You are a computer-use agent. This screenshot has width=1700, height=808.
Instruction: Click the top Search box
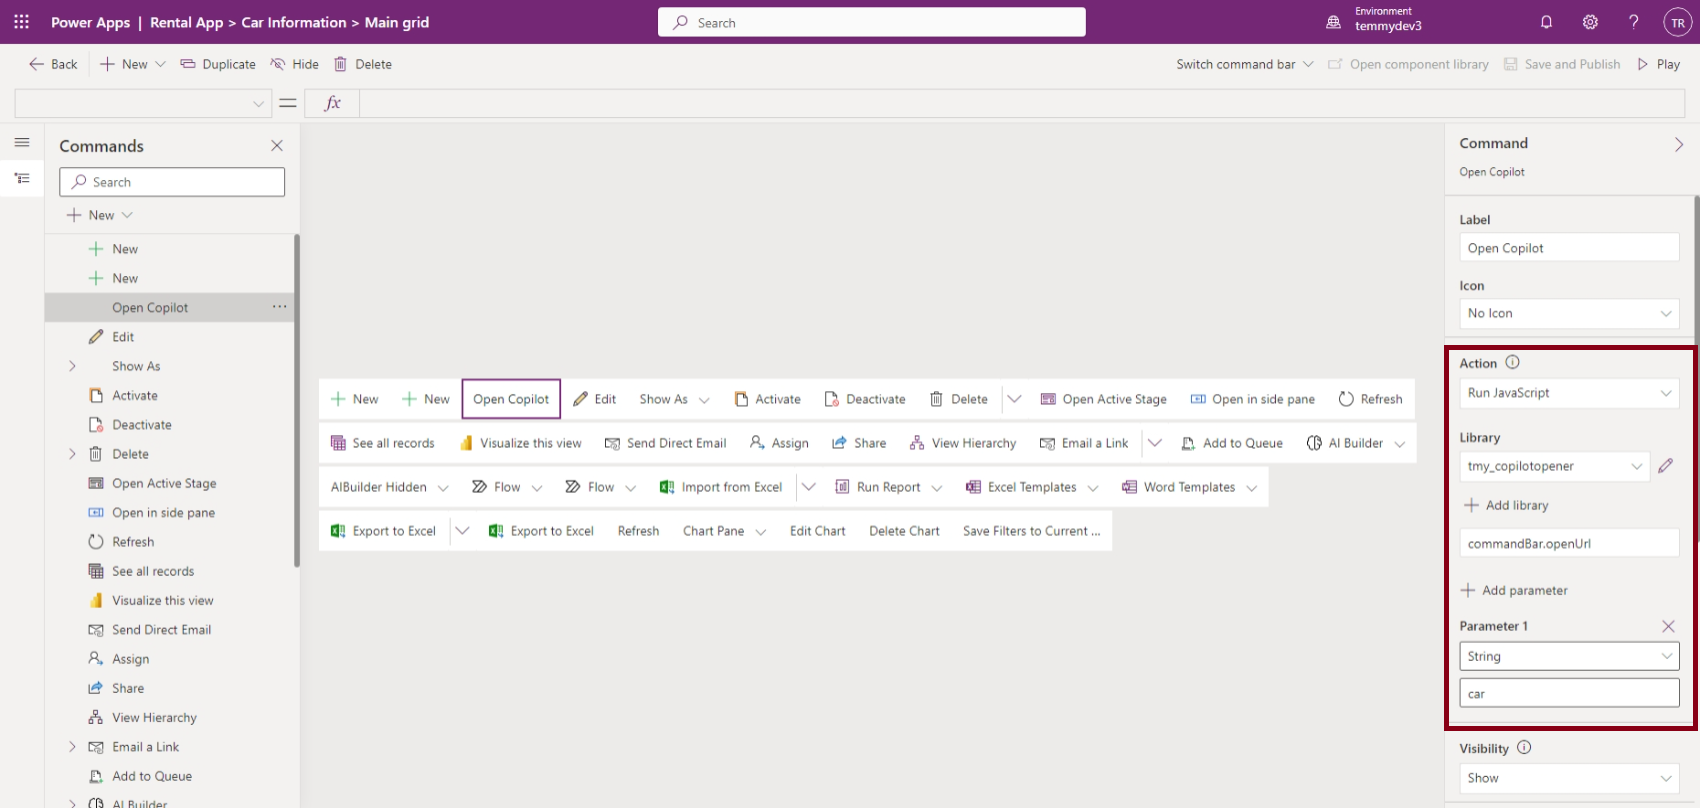tap(871, 22)
